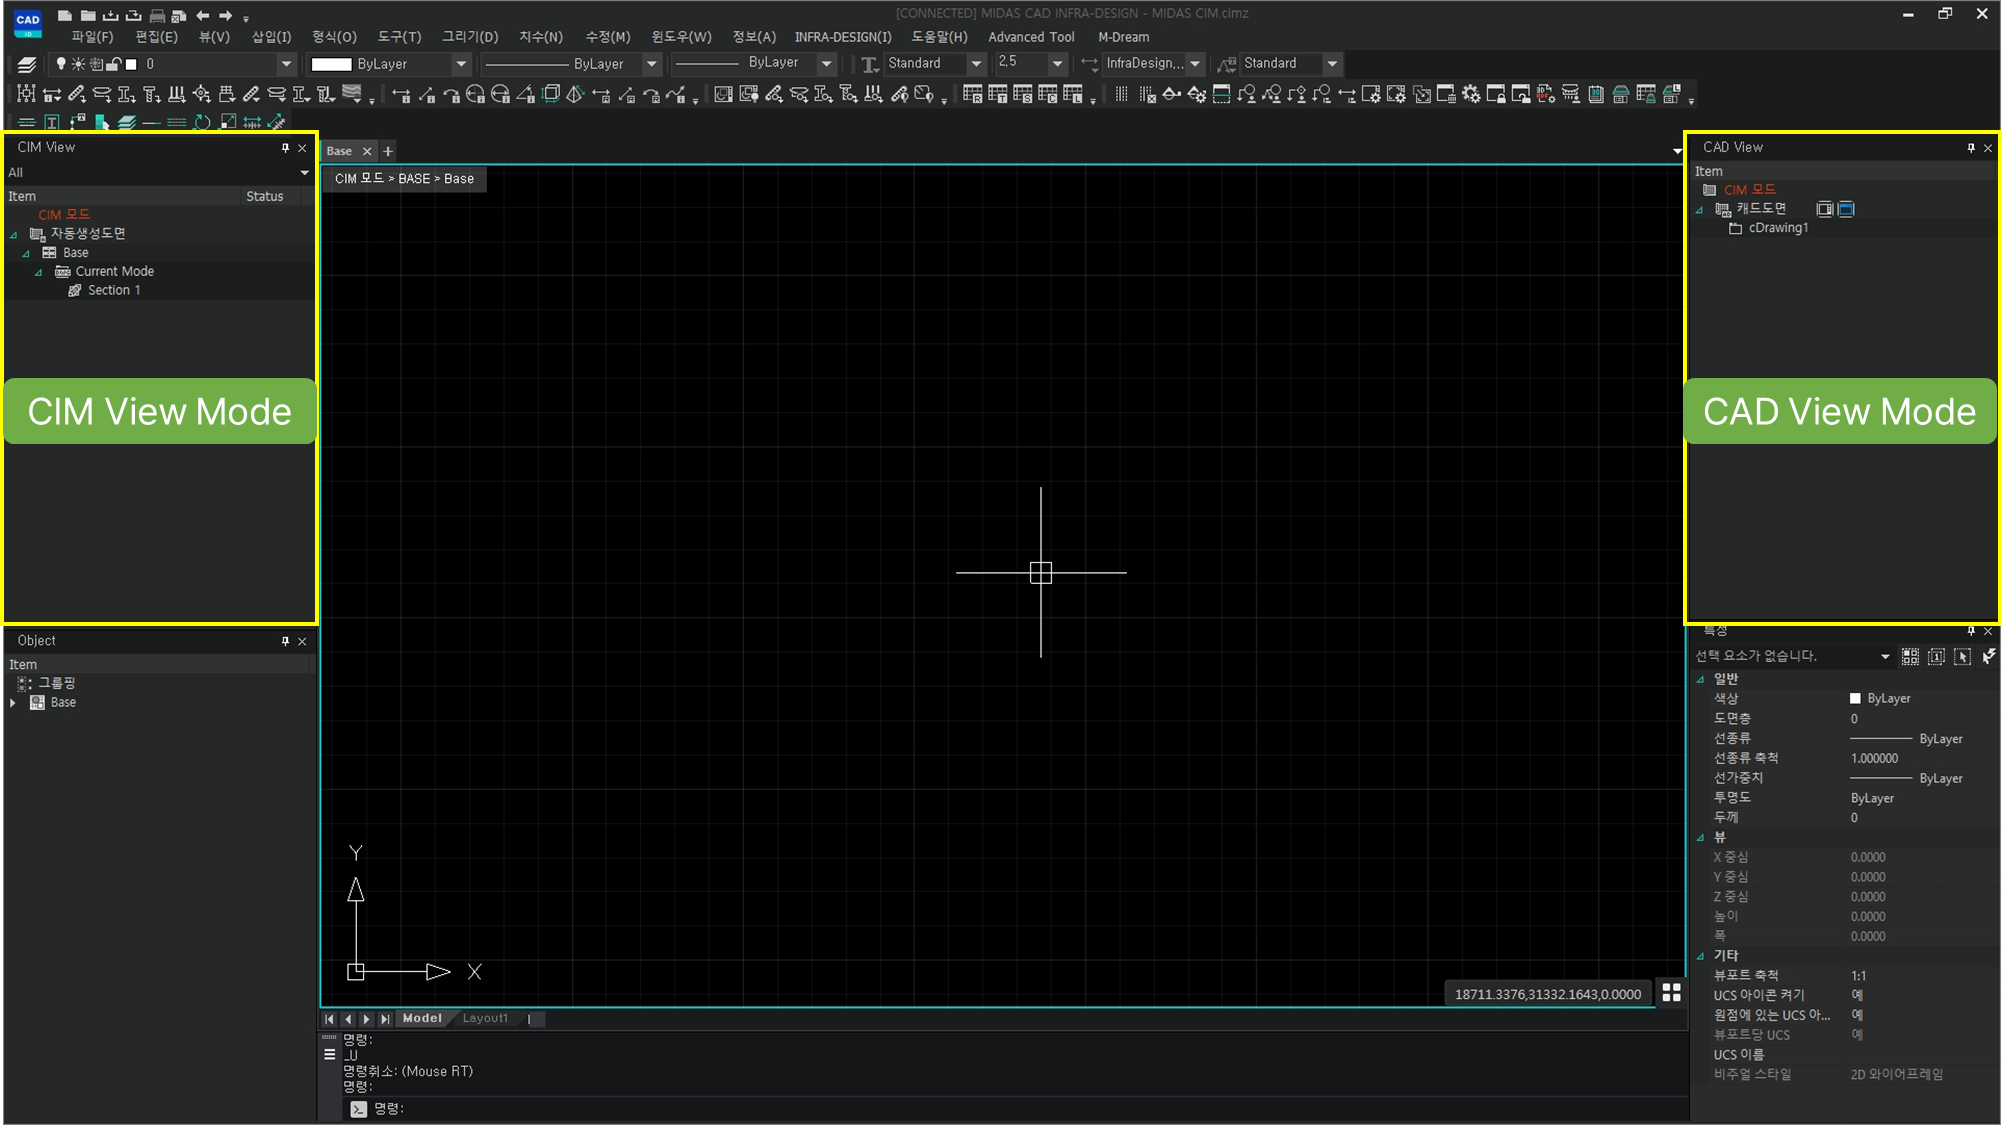Click the PDF export icon in toolbar
2002x1125 pixels.
pos(1546,94)
